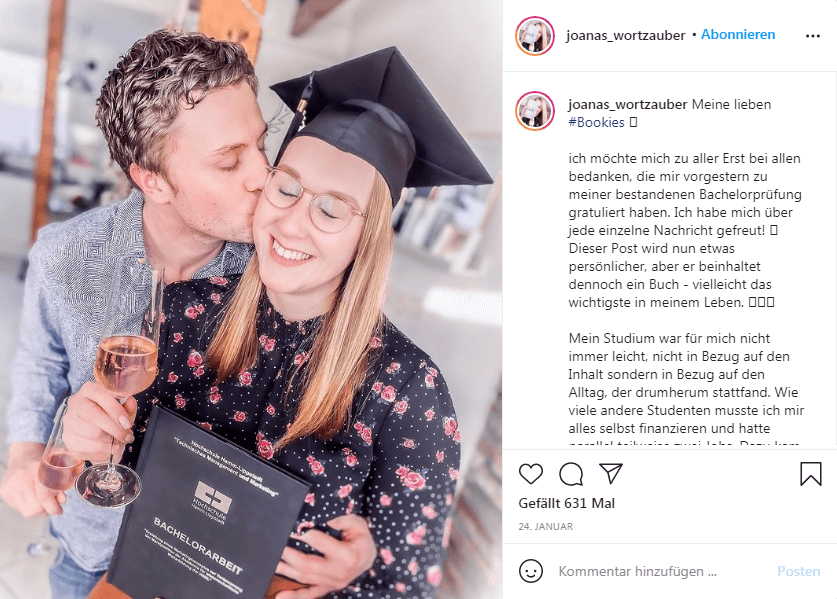837x599 pixels.
Task: Open the emoji picker smiley icon
Action: [x=531, y=571]
